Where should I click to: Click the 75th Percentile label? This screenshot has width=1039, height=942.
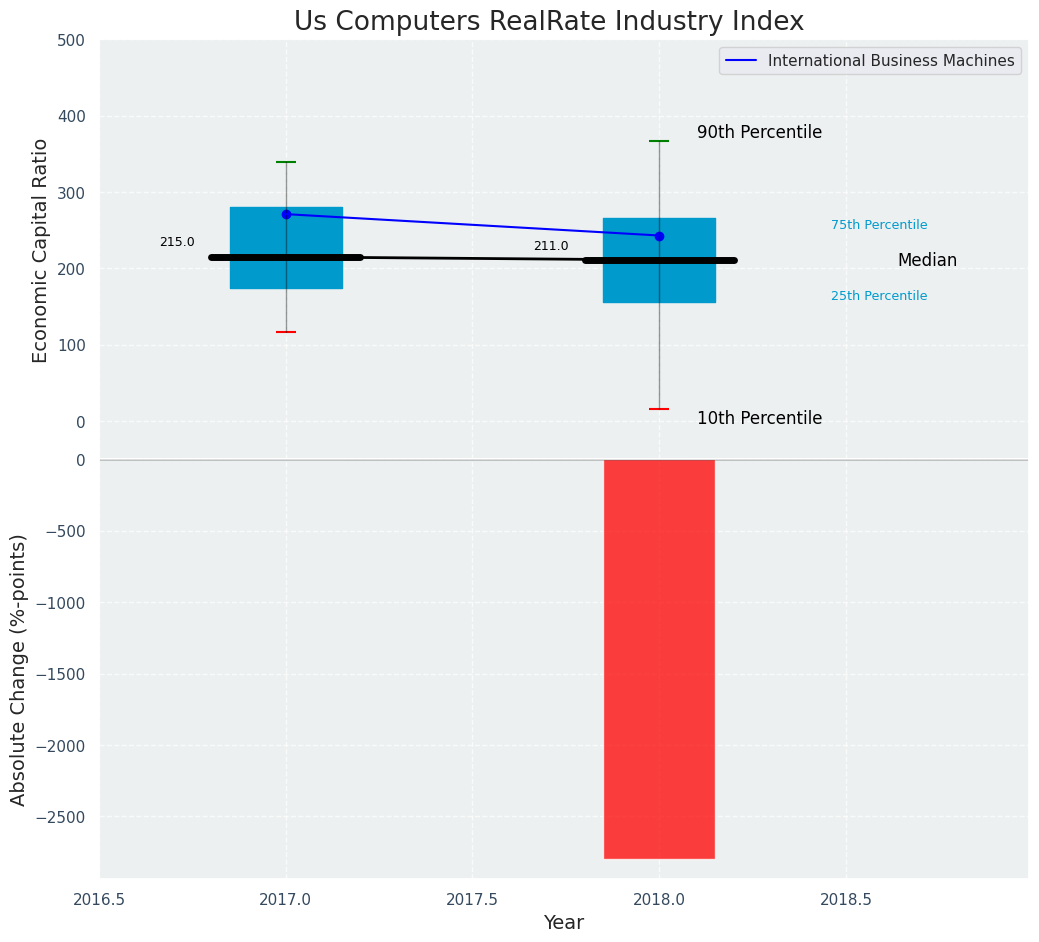879,225
